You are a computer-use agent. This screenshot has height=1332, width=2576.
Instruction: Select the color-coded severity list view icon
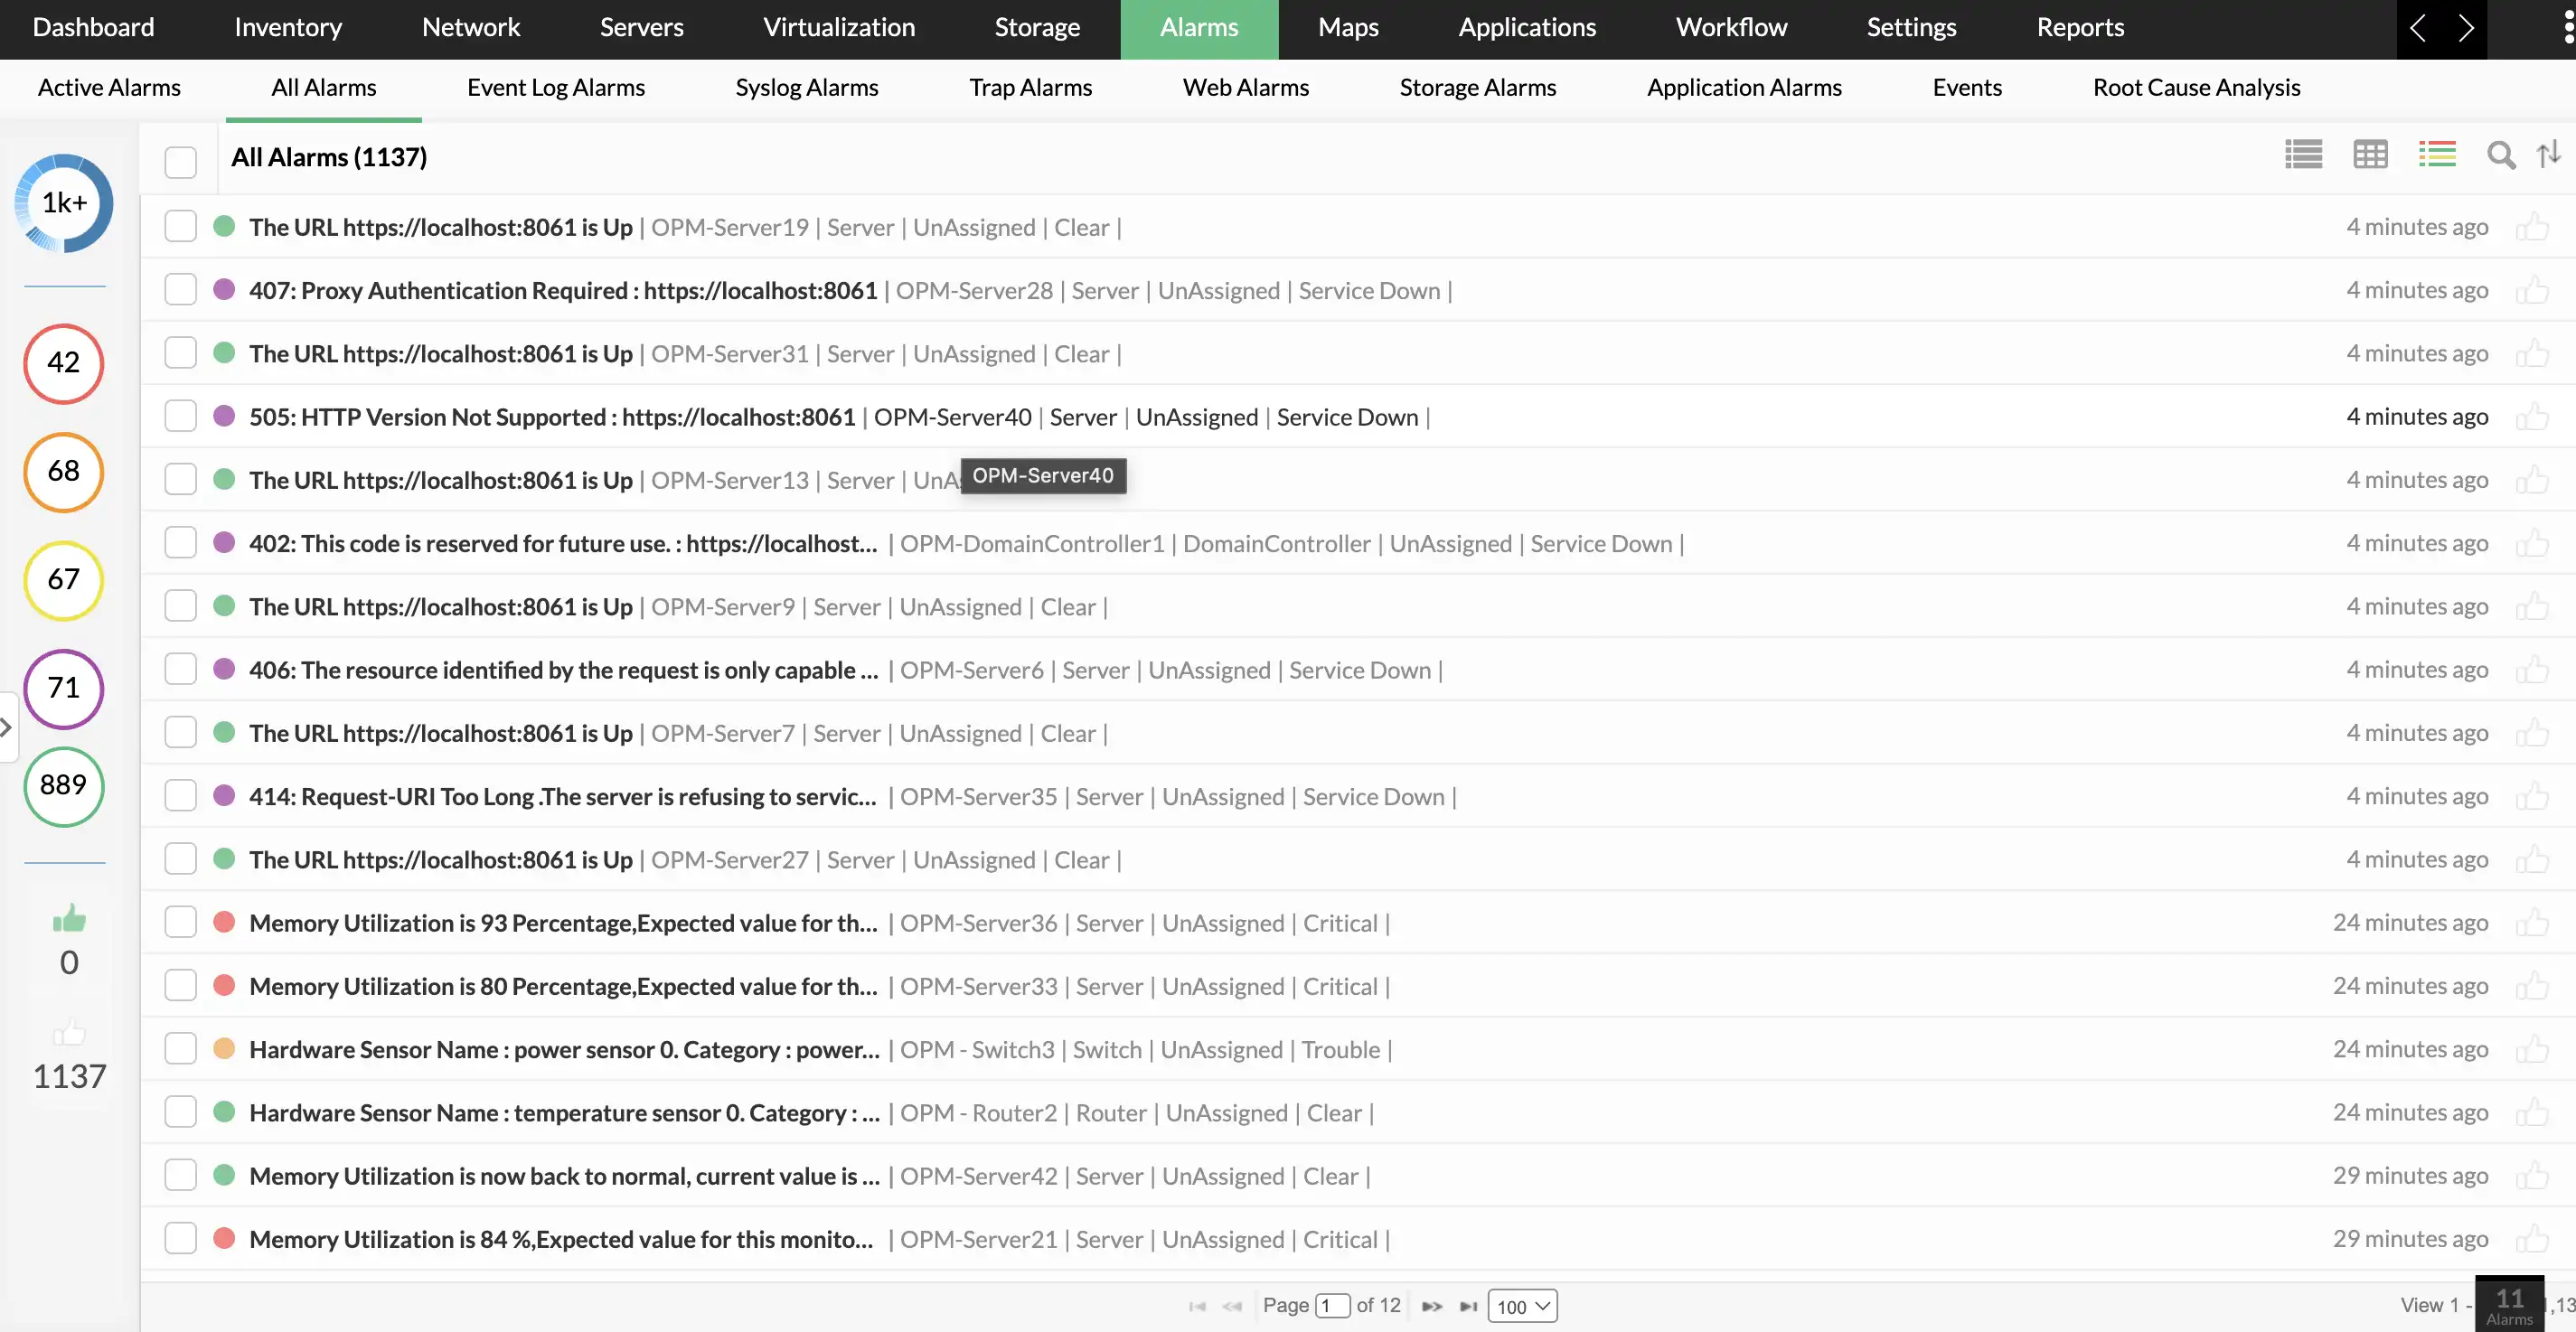2437,155
